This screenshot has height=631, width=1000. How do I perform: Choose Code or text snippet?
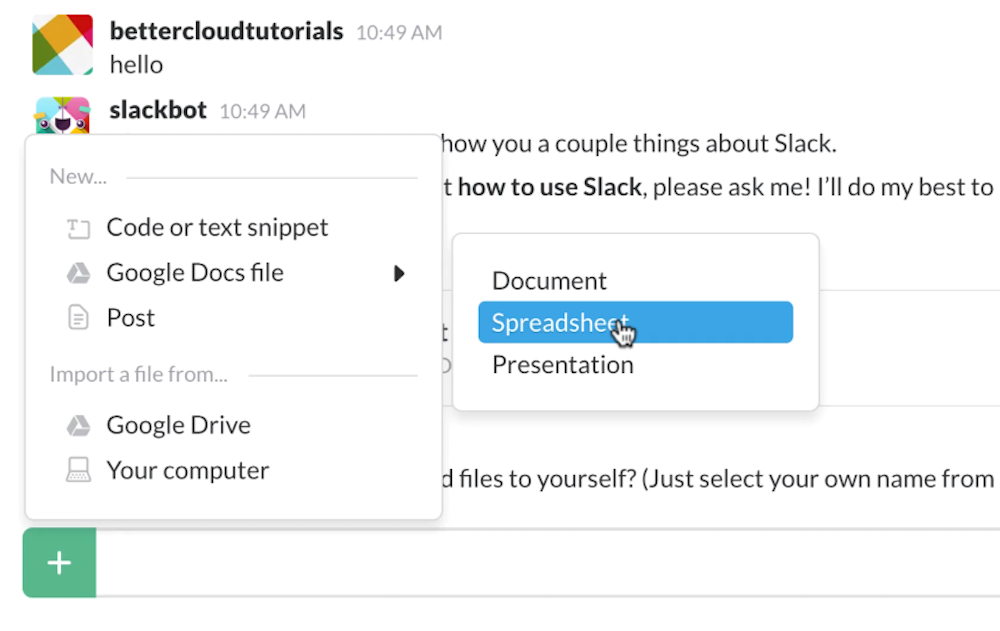[x=217, y=228]
